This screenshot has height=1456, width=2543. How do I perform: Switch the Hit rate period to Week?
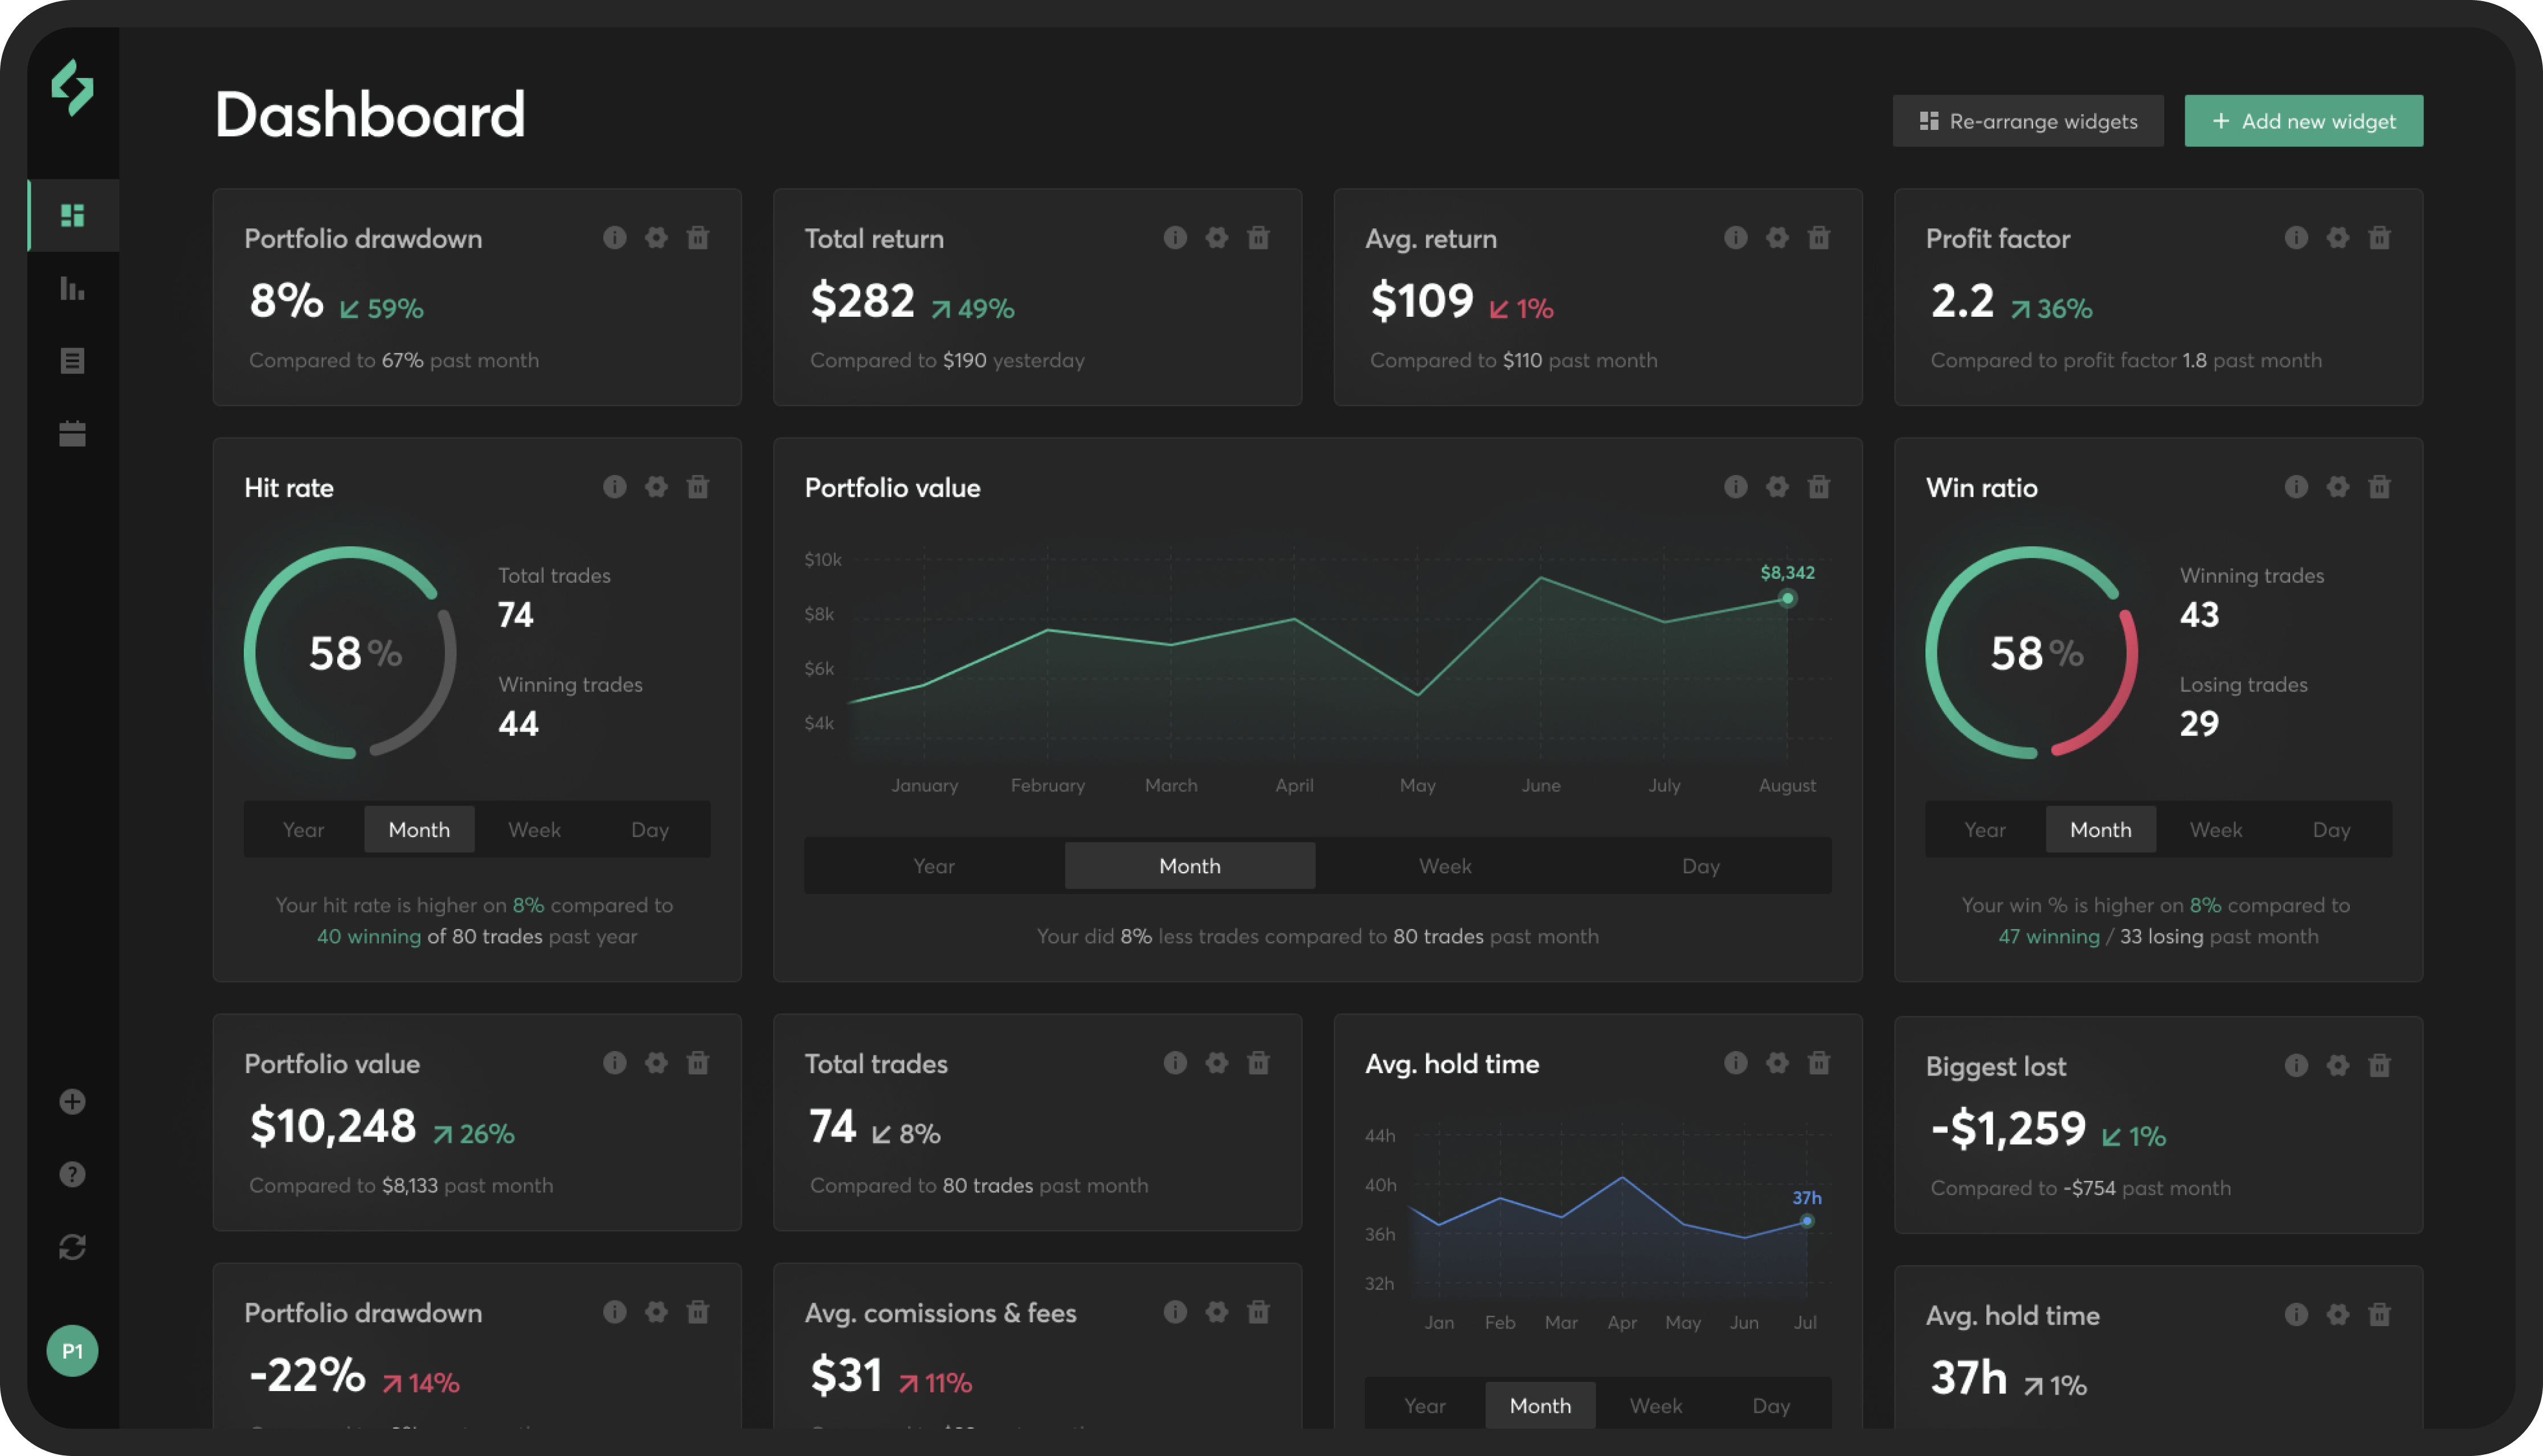[534, 829]
